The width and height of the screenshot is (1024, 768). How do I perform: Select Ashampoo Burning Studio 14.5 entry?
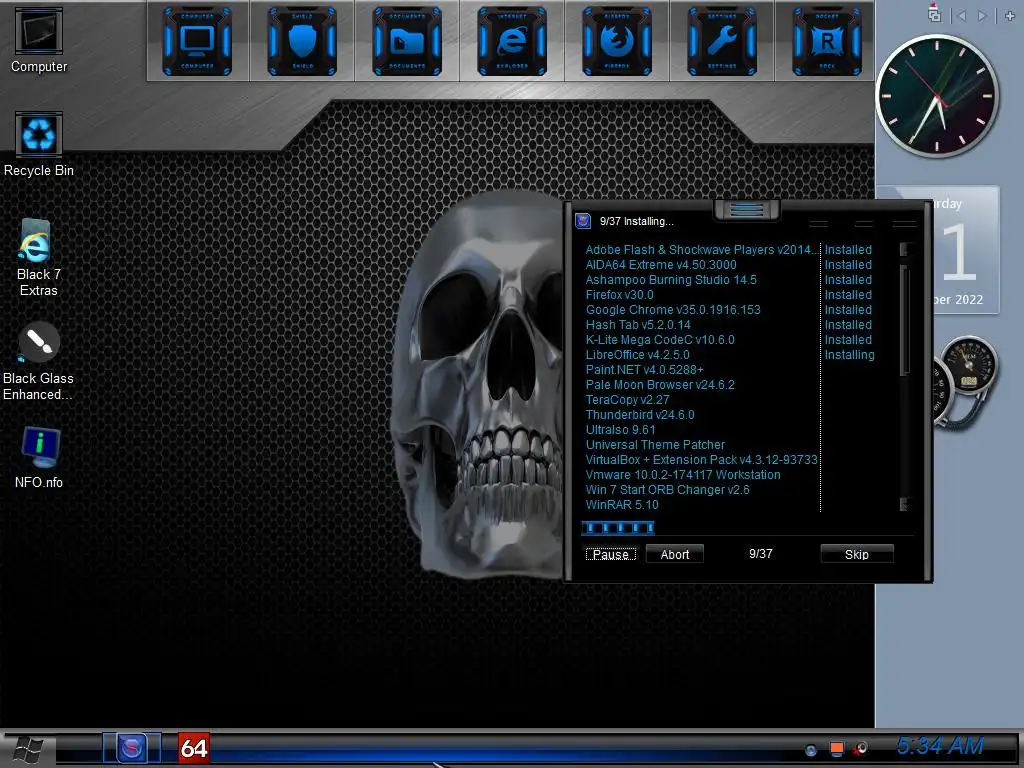coord(671,280)
